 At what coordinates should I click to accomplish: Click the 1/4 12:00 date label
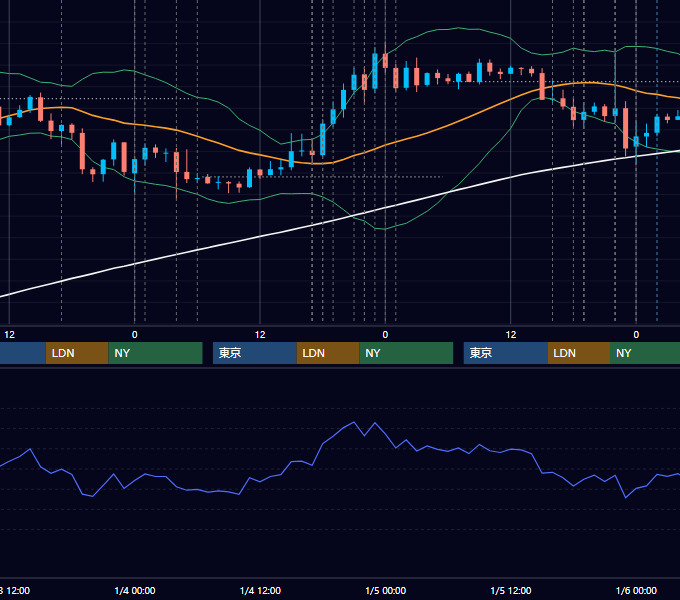pos(260,590)
